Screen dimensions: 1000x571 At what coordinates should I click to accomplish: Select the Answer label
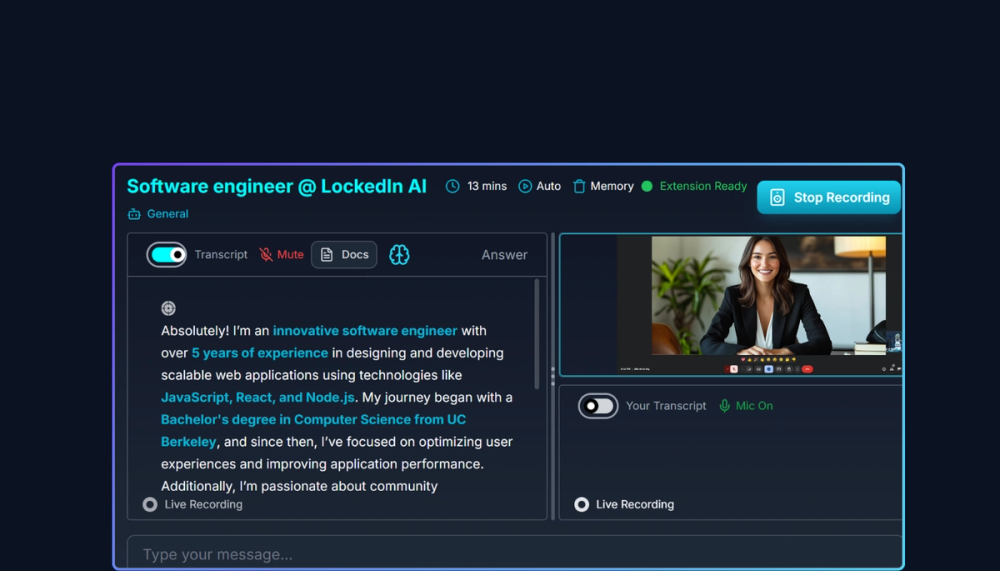tap(504, 255)
